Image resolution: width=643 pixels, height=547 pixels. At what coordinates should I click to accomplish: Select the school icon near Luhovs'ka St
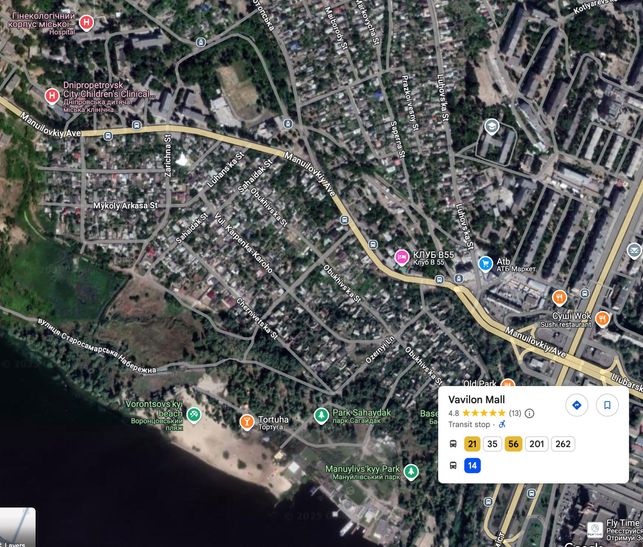tap(491, 127)
